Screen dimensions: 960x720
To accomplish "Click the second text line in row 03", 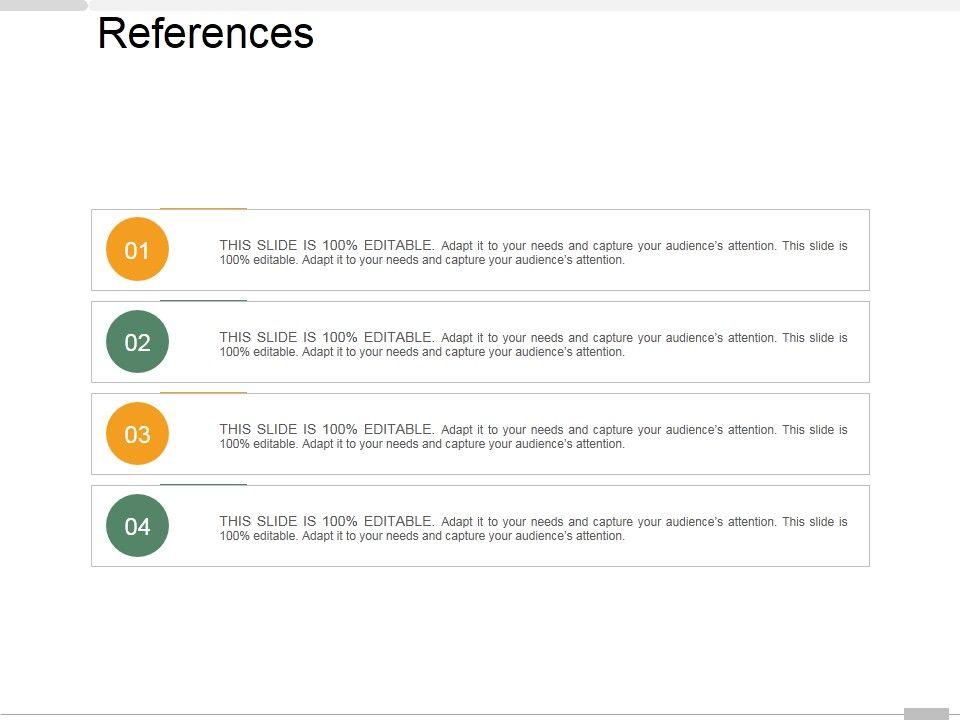I will coord(422,444).
